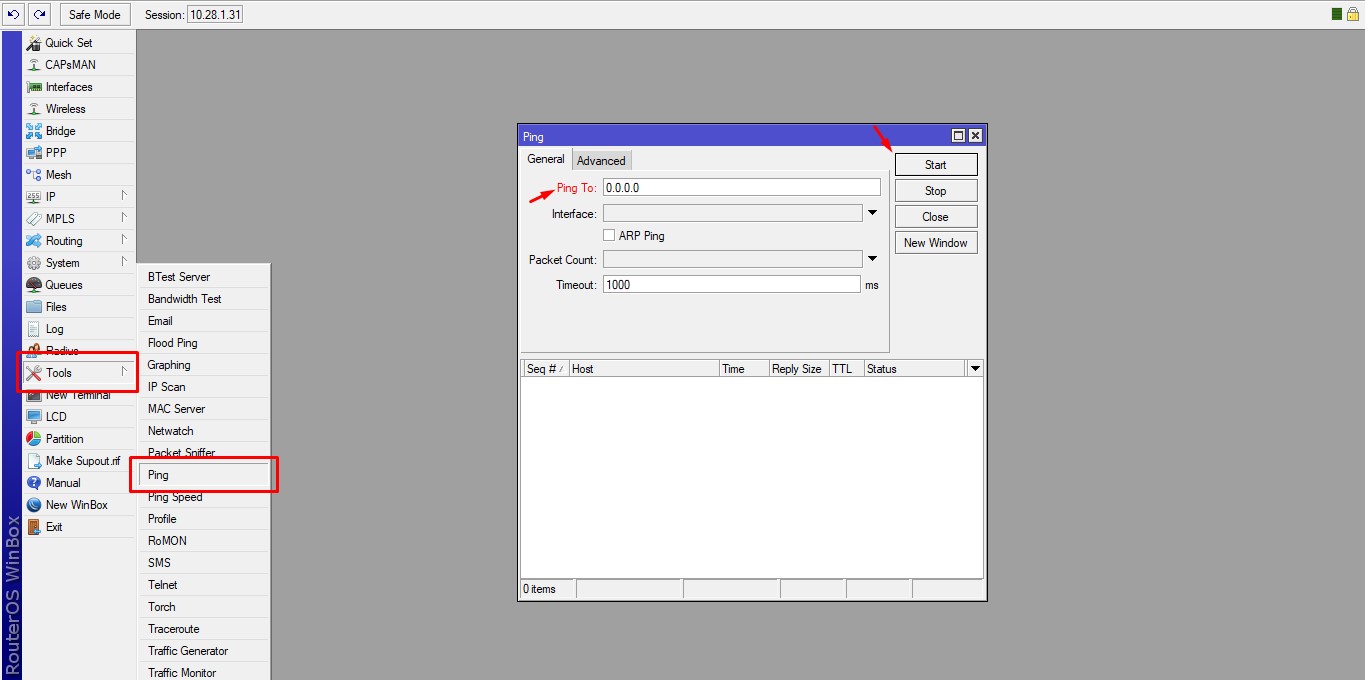Toggle the Safe Mode button
Viewport: 1365px width, 680px height.
[x=95, y=15]
